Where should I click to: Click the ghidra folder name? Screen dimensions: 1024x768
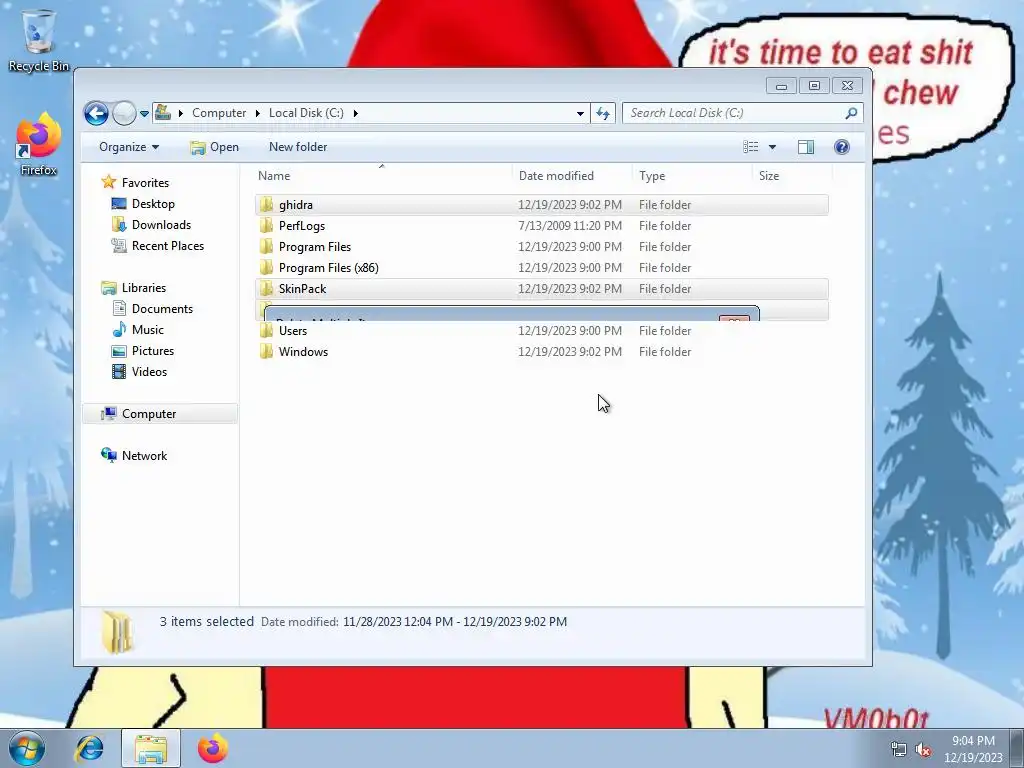(296, 205)
